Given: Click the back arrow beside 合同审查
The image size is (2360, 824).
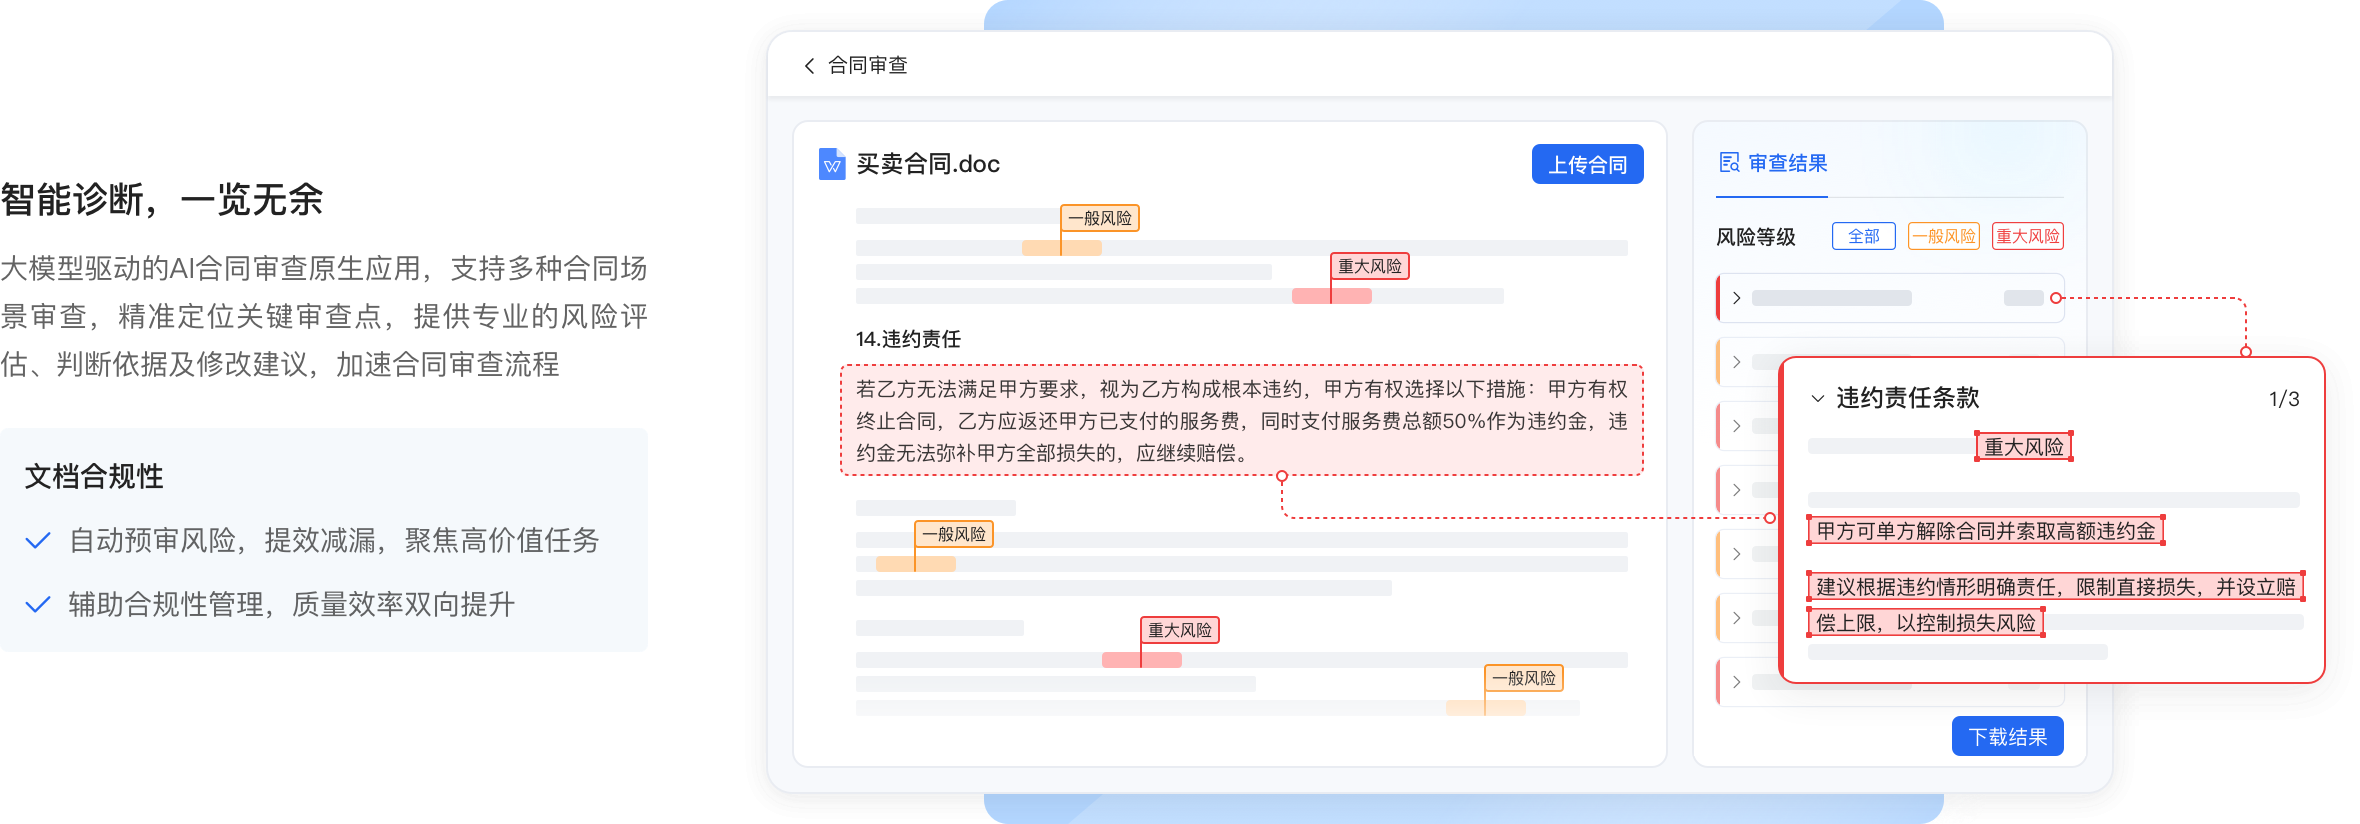Looking at the screenshot, I should click(x=809, y=66).
